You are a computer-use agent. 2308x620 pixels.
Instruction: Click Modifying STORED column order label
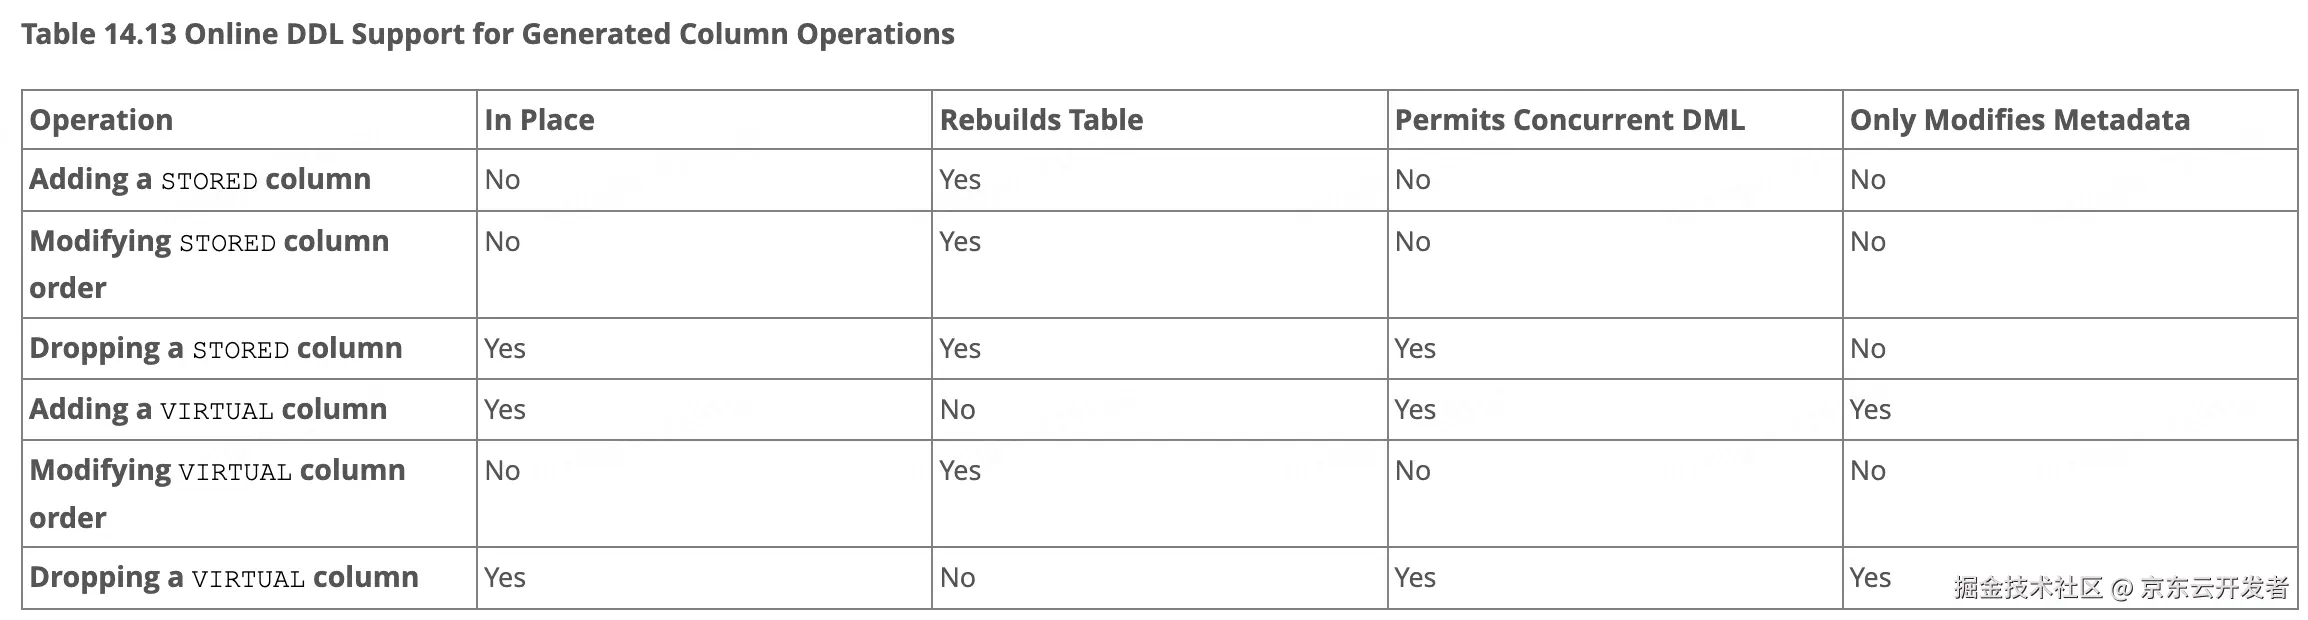pyautogui.click(x=209, y=264)
